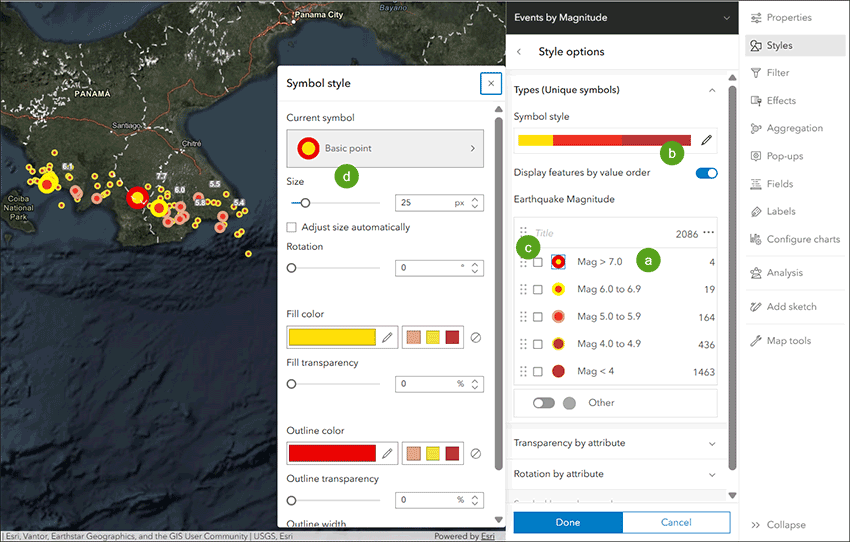Toggle Display features by value order
The image size is (850, 542).
(706, 173)
